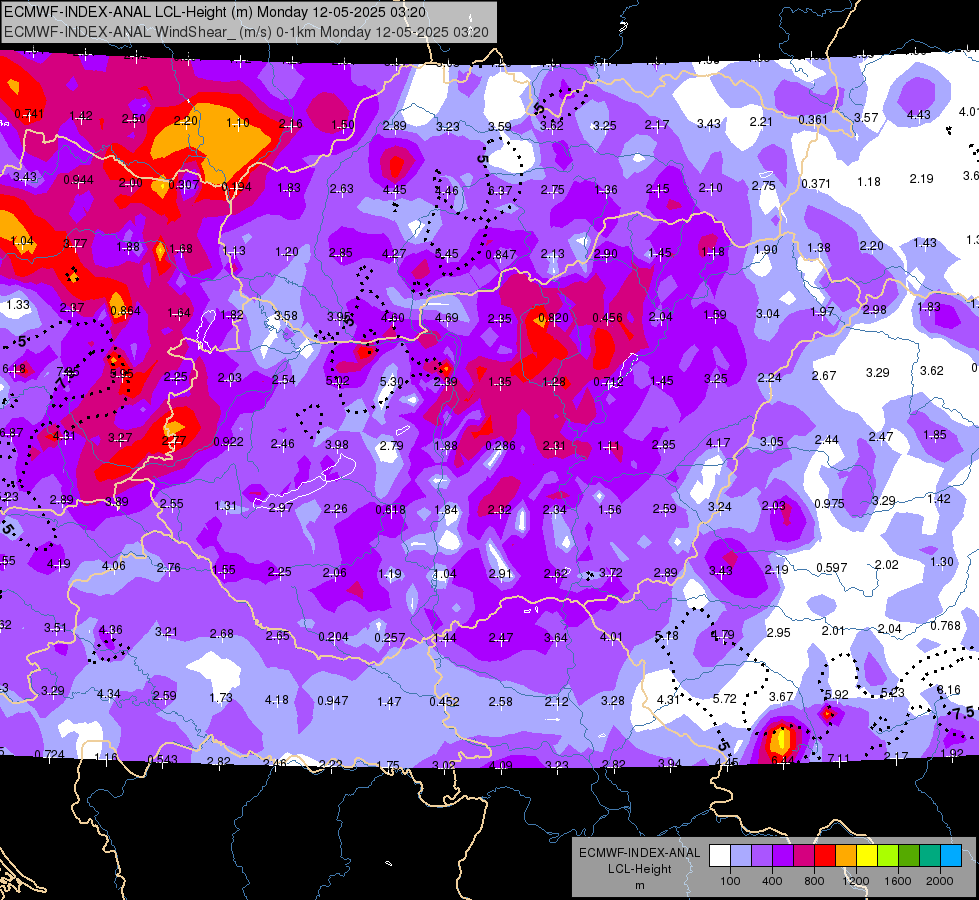Screen dimensions: 979x900
Task: Click the LCL-Height title line at top
Action: pos(215,12)
